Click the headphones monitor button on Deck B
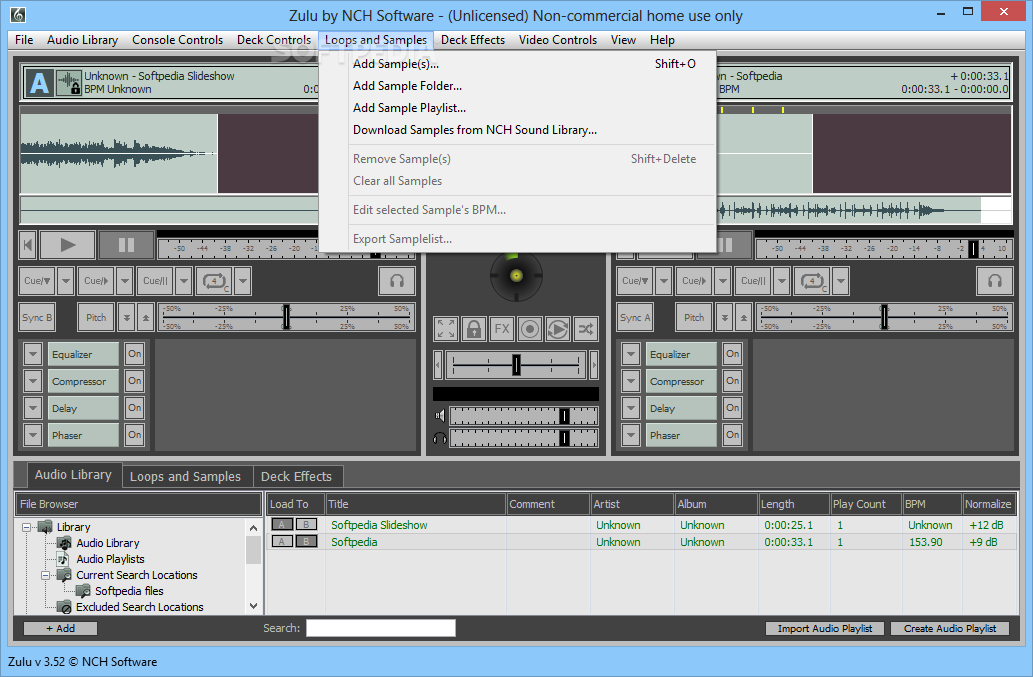Screen dimensions: 1033x677 coord(994,281)
